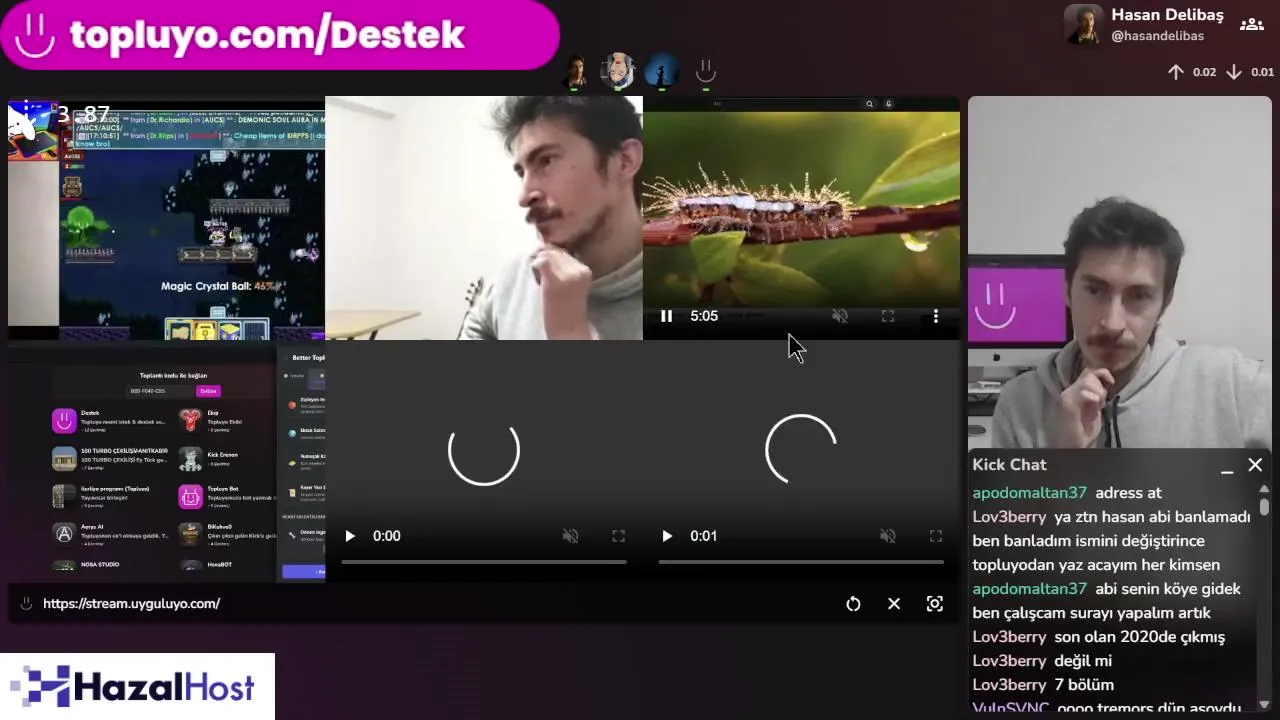The height and width of the screenshot is (720, 1280).
Task: Click the @hasandelibas username
Action: 1157,36
